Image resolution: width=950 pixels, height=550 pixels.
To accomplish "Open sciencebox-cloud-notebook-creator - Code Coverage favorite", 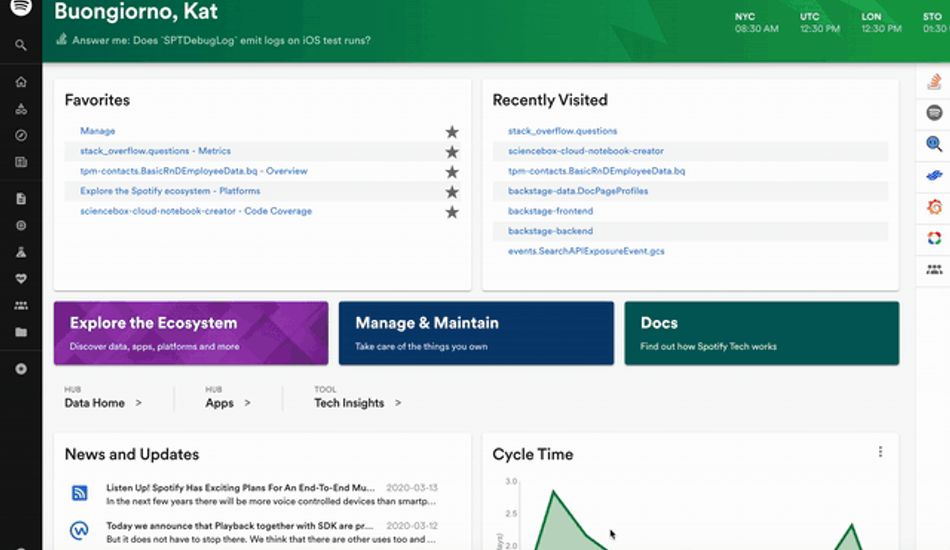I will coord(196,211).
